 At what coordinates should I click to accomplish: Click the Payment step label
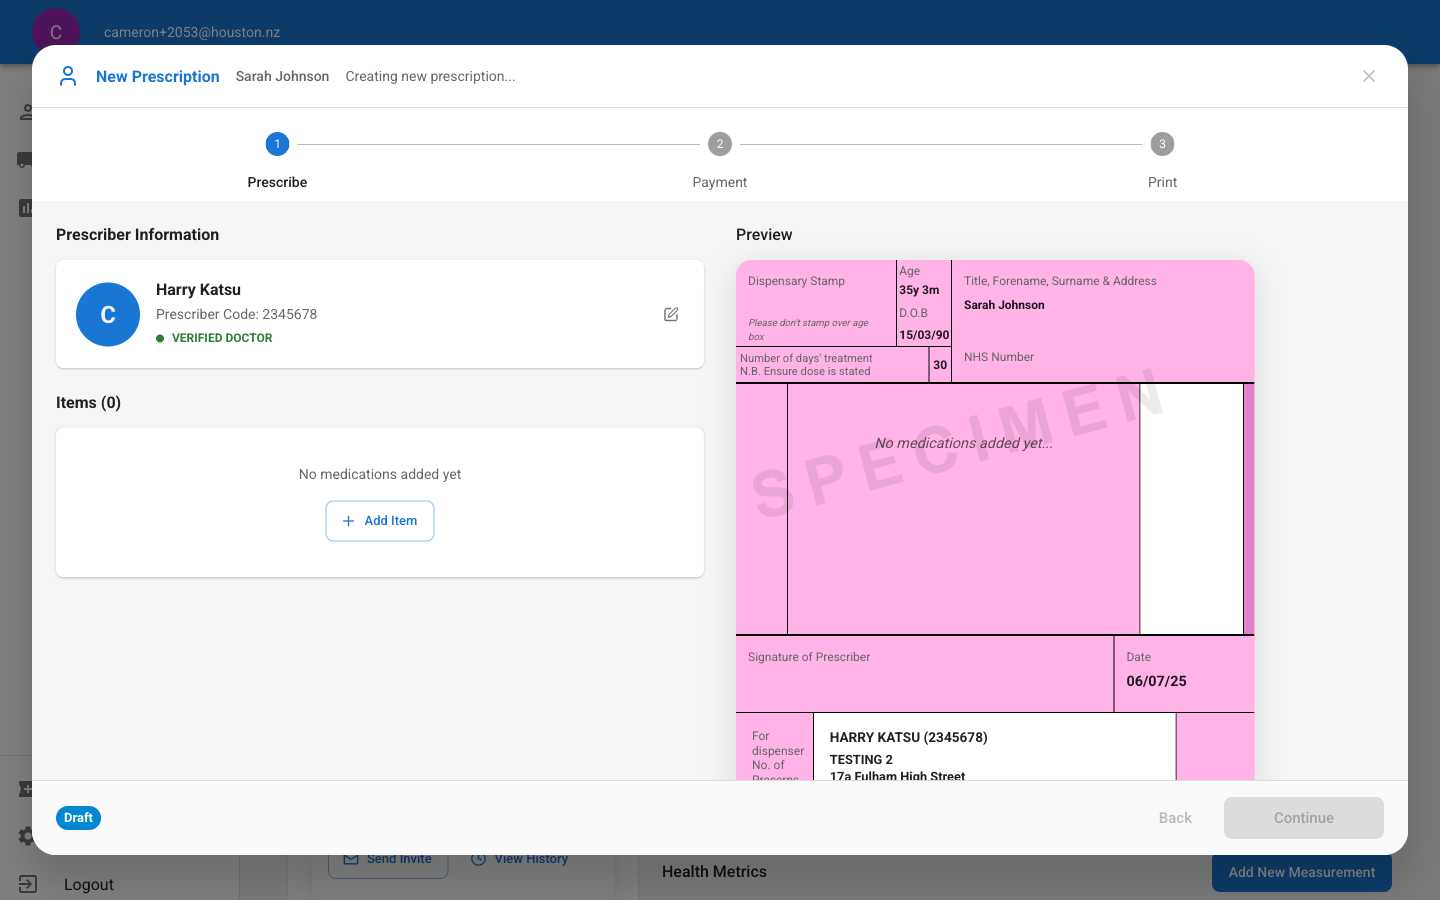(720, 182)
